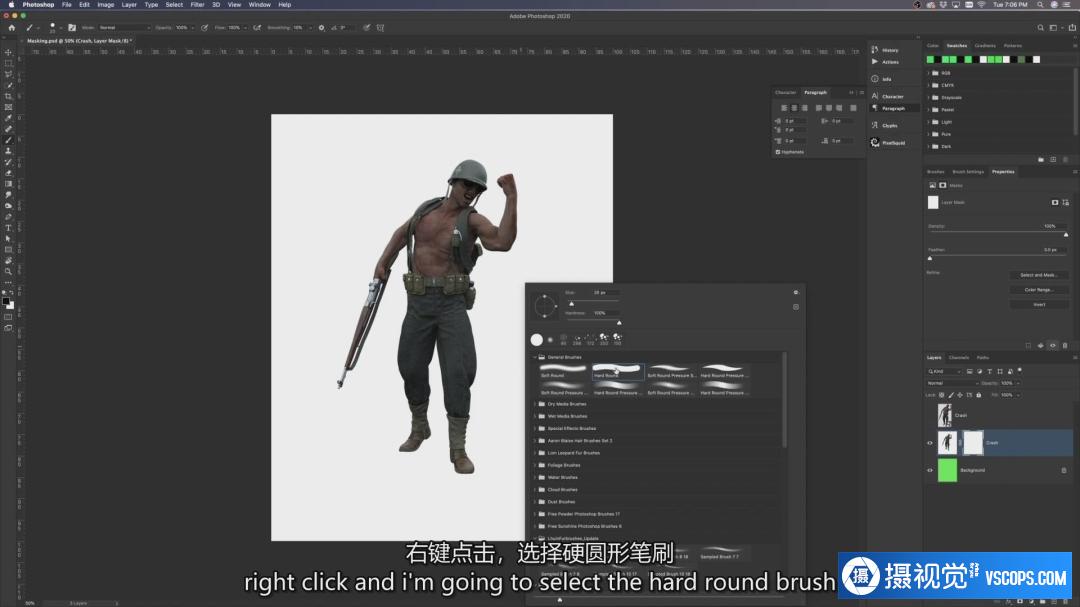Select the Clone Stamp tool

pyautogui.click(x=8, y=151)
